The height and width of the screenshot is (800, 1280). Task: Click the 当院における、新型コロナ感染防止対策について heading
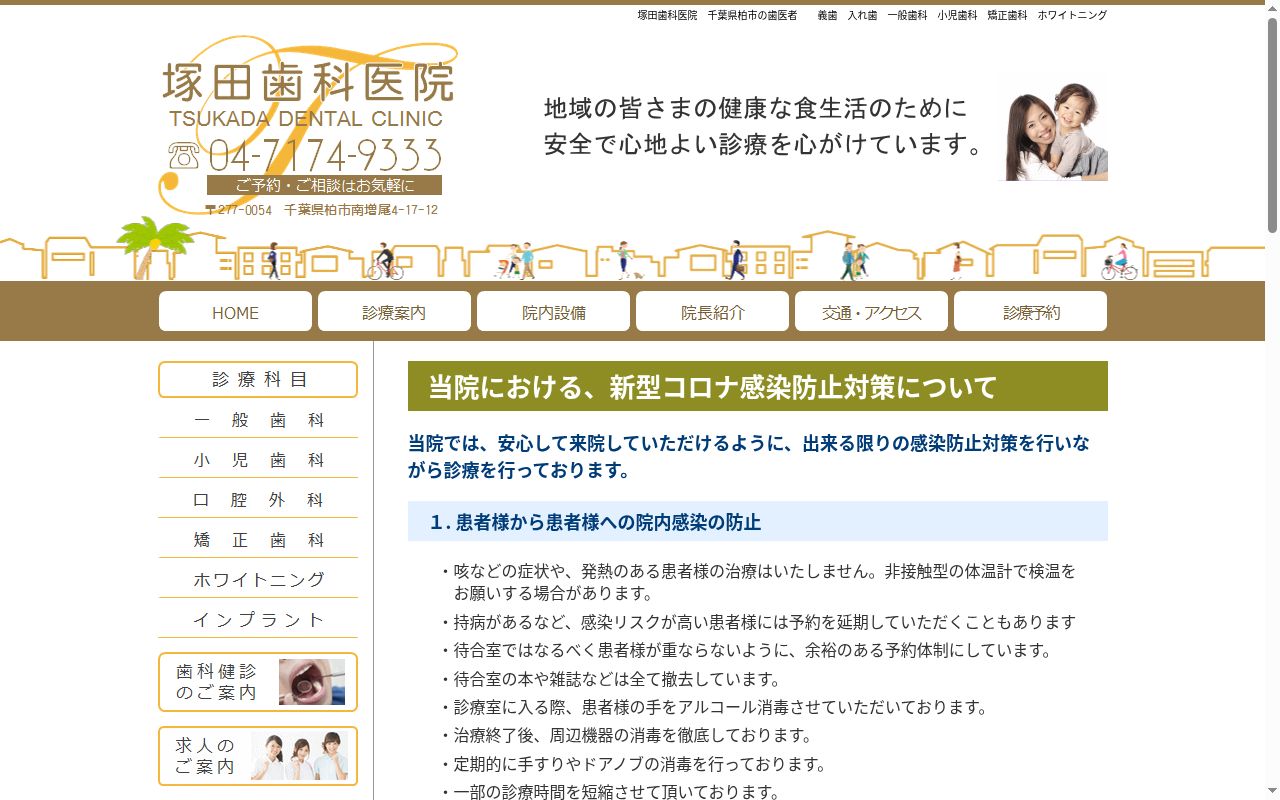pos(758,386)
